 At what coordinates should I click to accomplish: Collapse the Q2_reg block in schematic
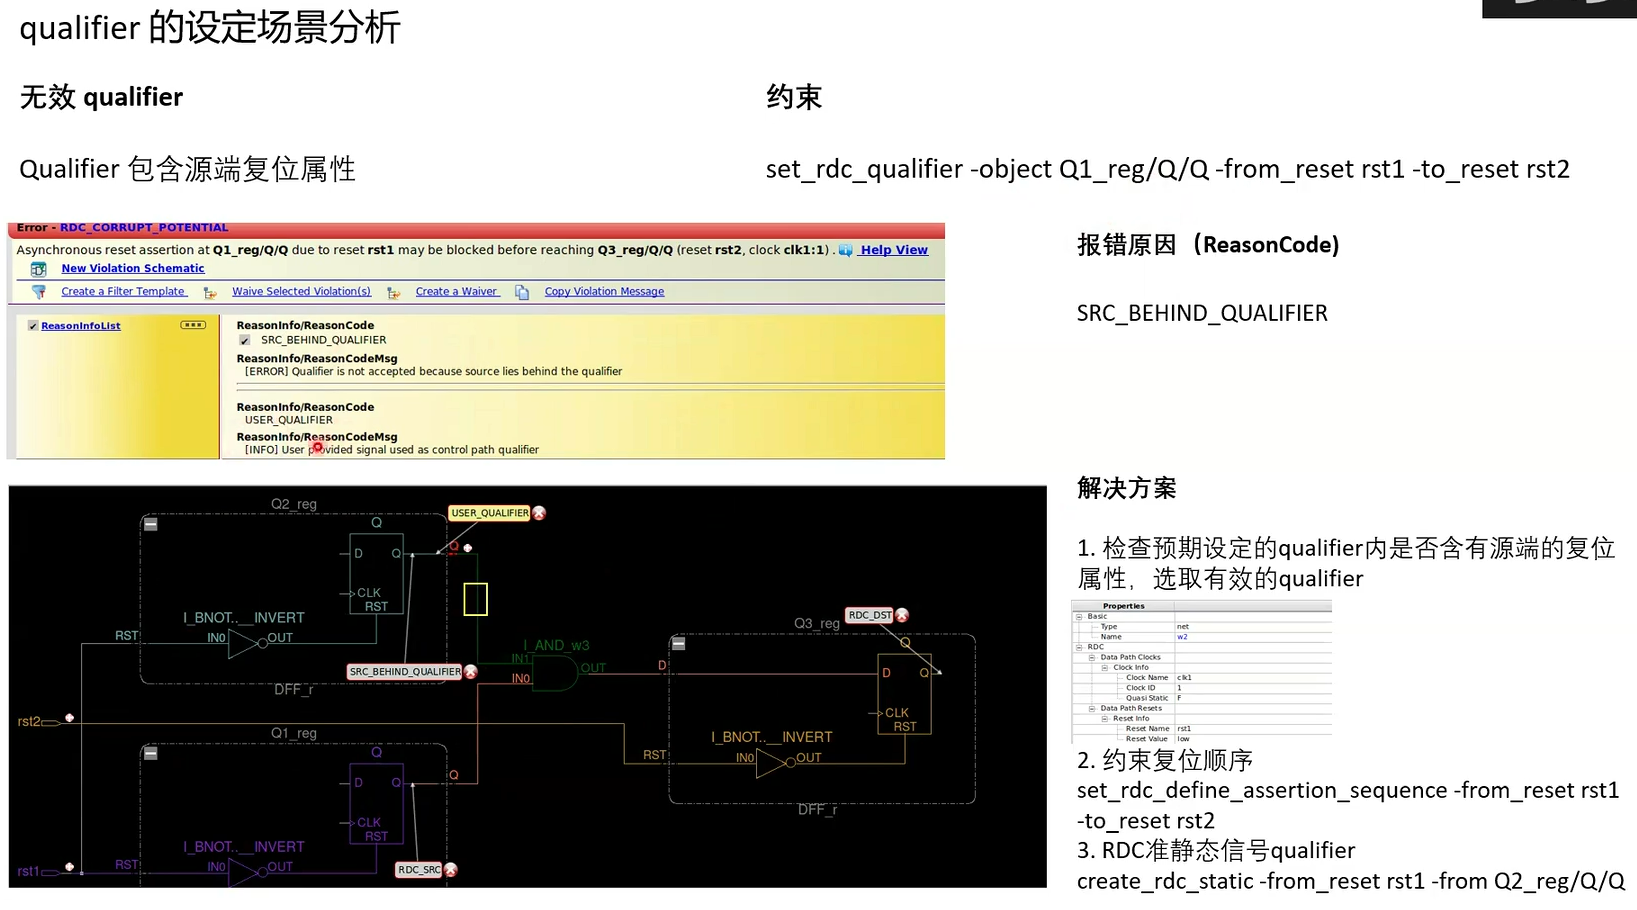tap(151, 524)
